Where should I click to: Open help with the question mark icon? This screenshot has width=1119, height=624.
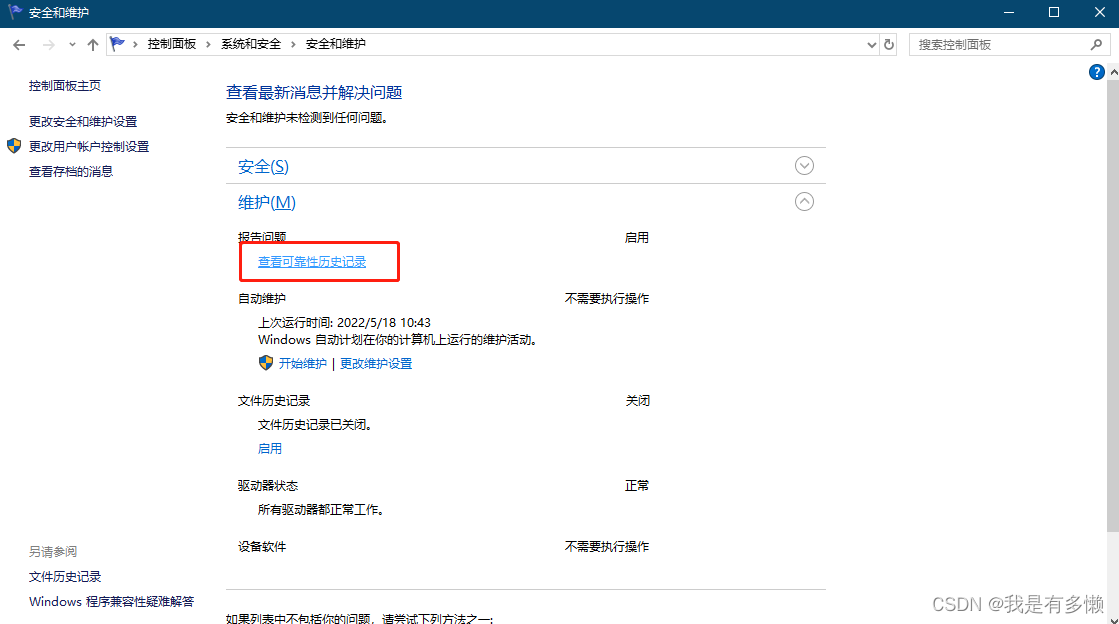1096,72
